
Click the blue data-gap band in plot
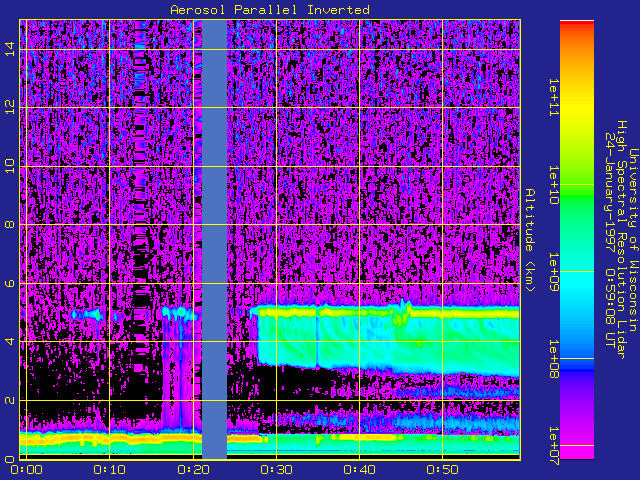tap(214, 240)
